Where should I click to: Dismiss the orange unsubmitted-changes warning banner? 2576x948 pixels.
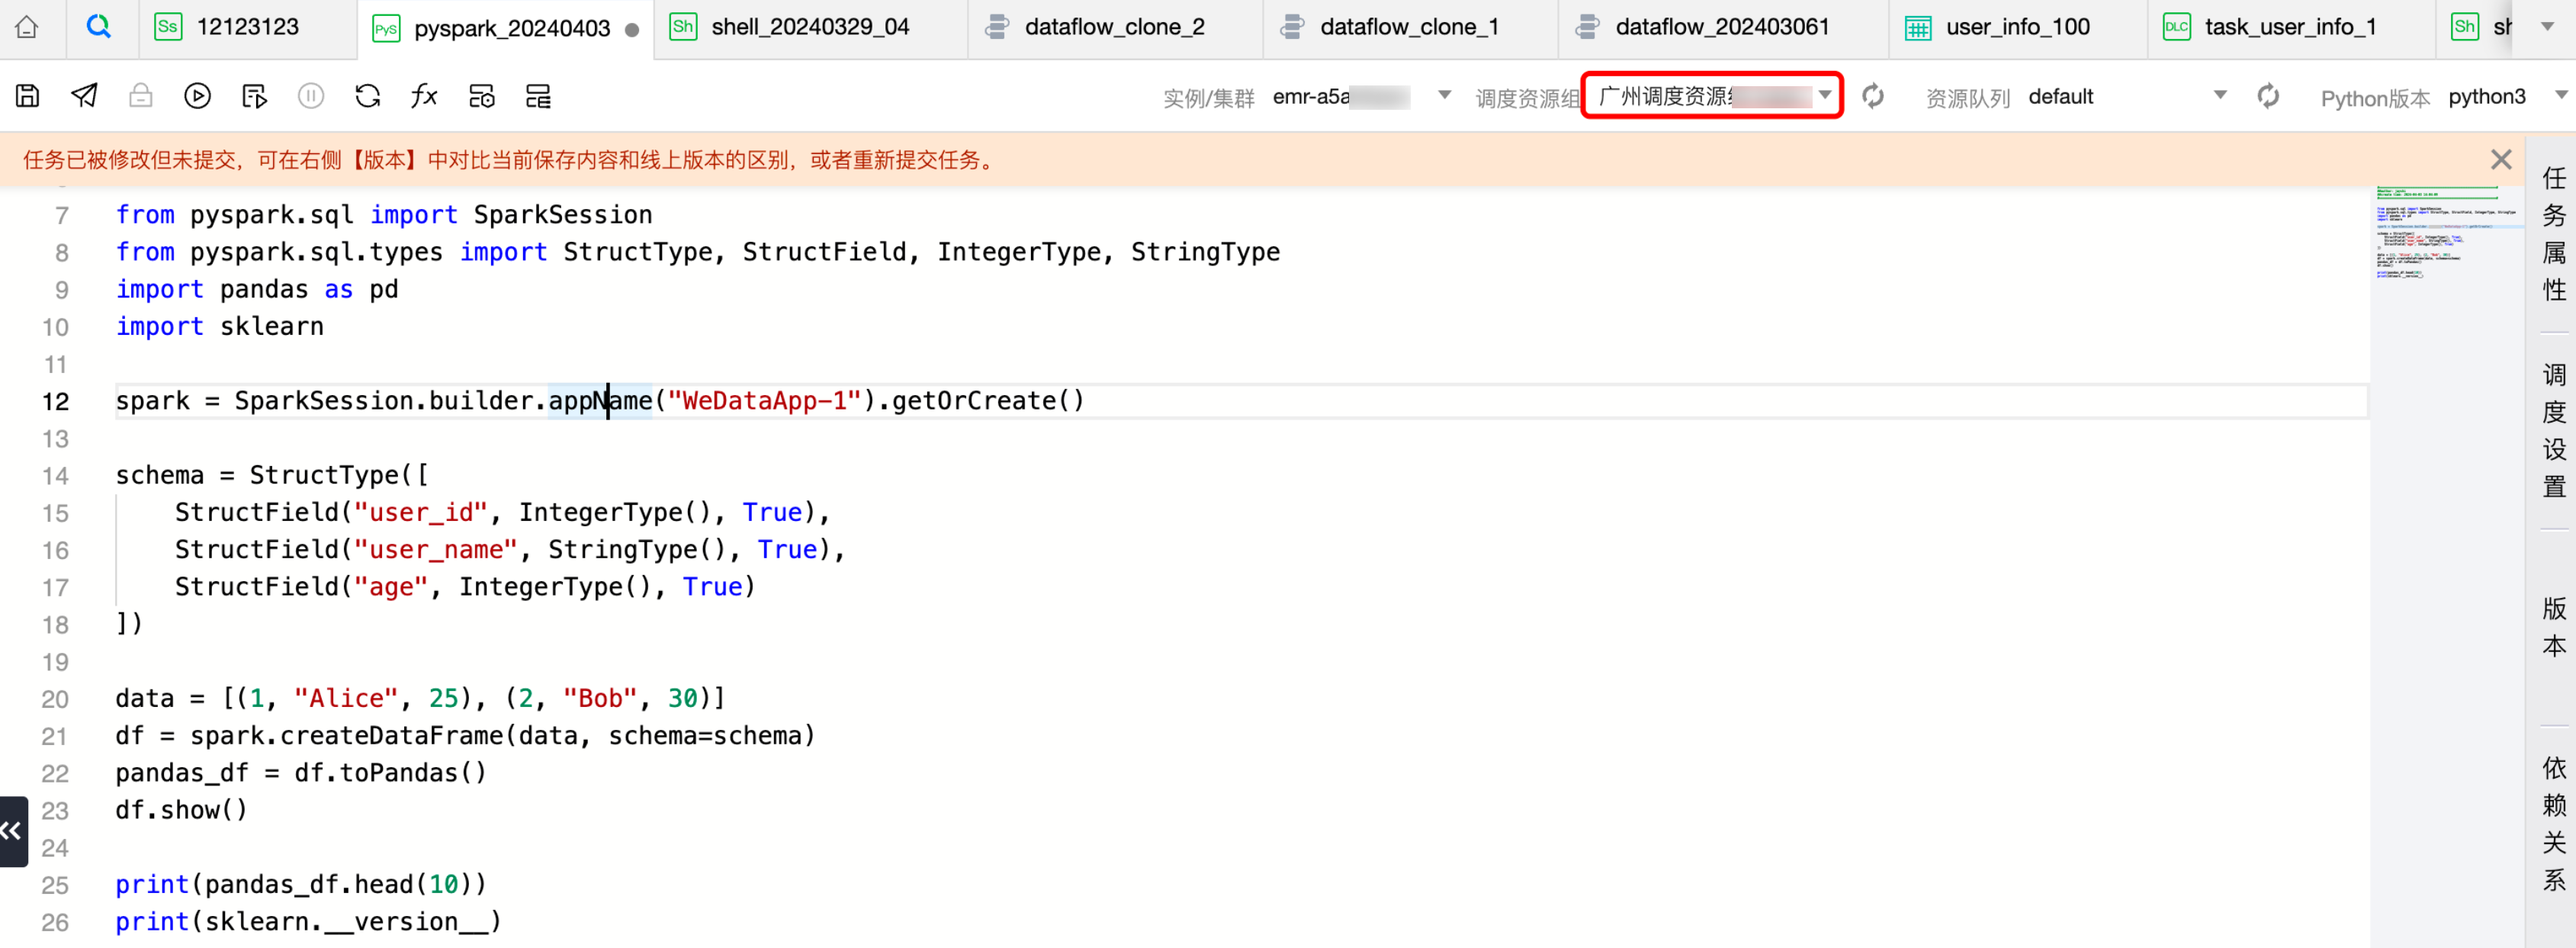[2501, 160]
